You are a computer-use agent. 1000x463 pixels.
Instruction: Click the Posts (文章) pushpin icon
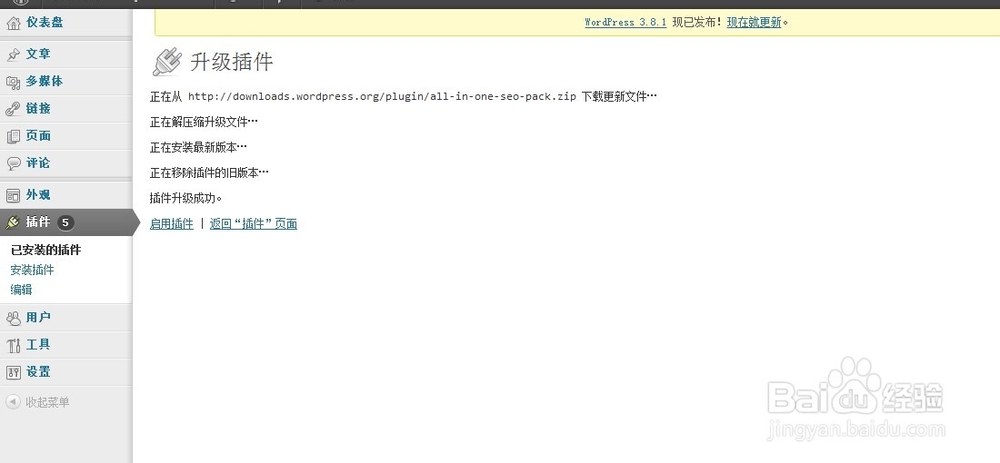[13, 55]
